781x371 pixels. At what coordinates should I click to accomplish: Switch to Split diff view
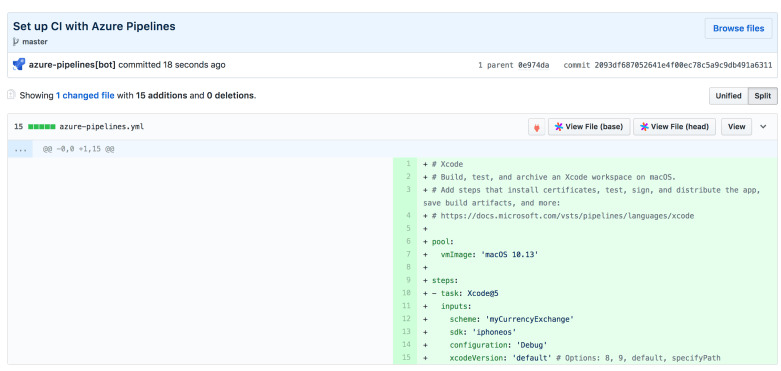[763, 96]
